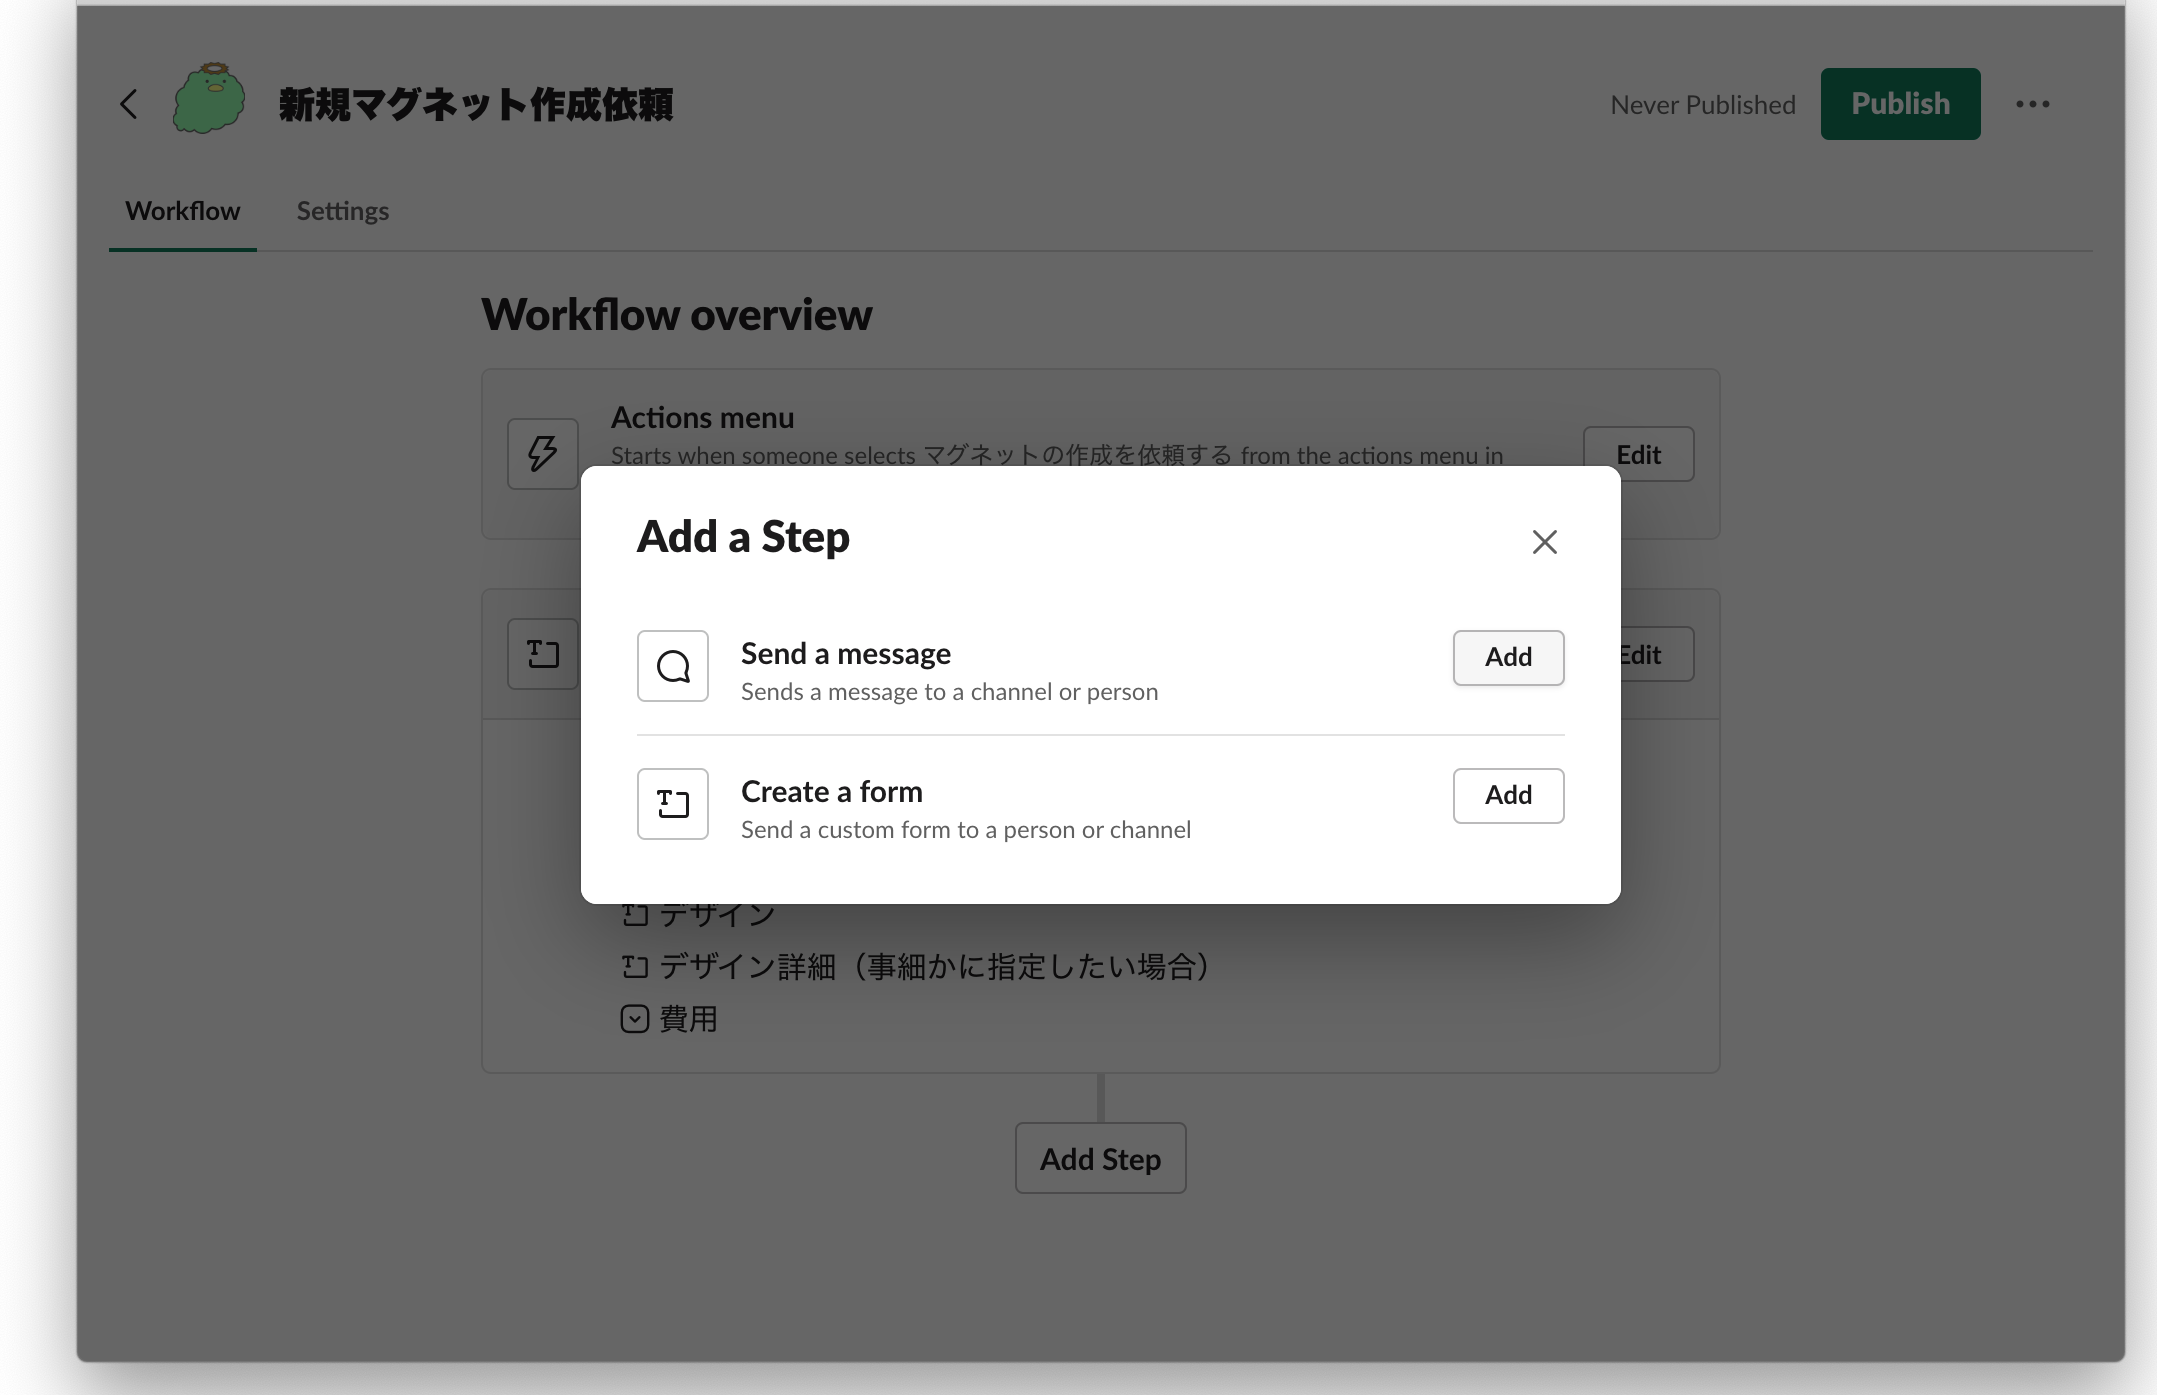This screenshot has height=1395, width=2157.
Task: Open the overflow menu via three-dots icon
Action: pos(2032,103)
